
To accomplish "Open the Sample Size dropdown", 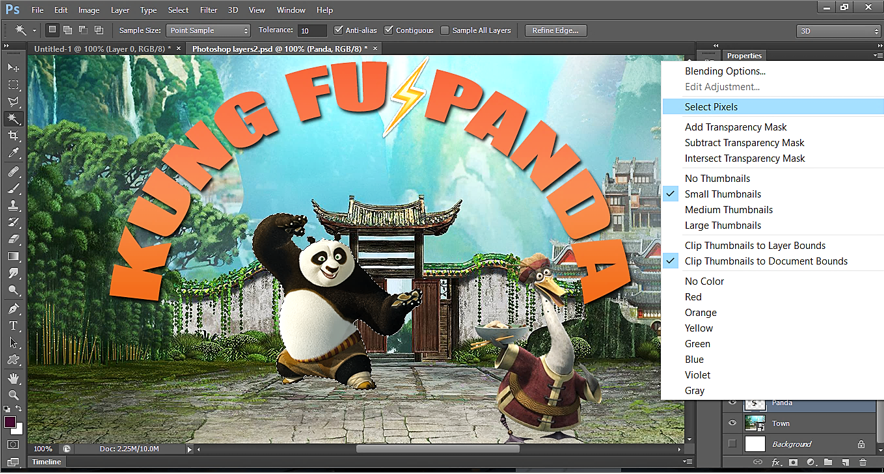I will (x=208, y=30).
